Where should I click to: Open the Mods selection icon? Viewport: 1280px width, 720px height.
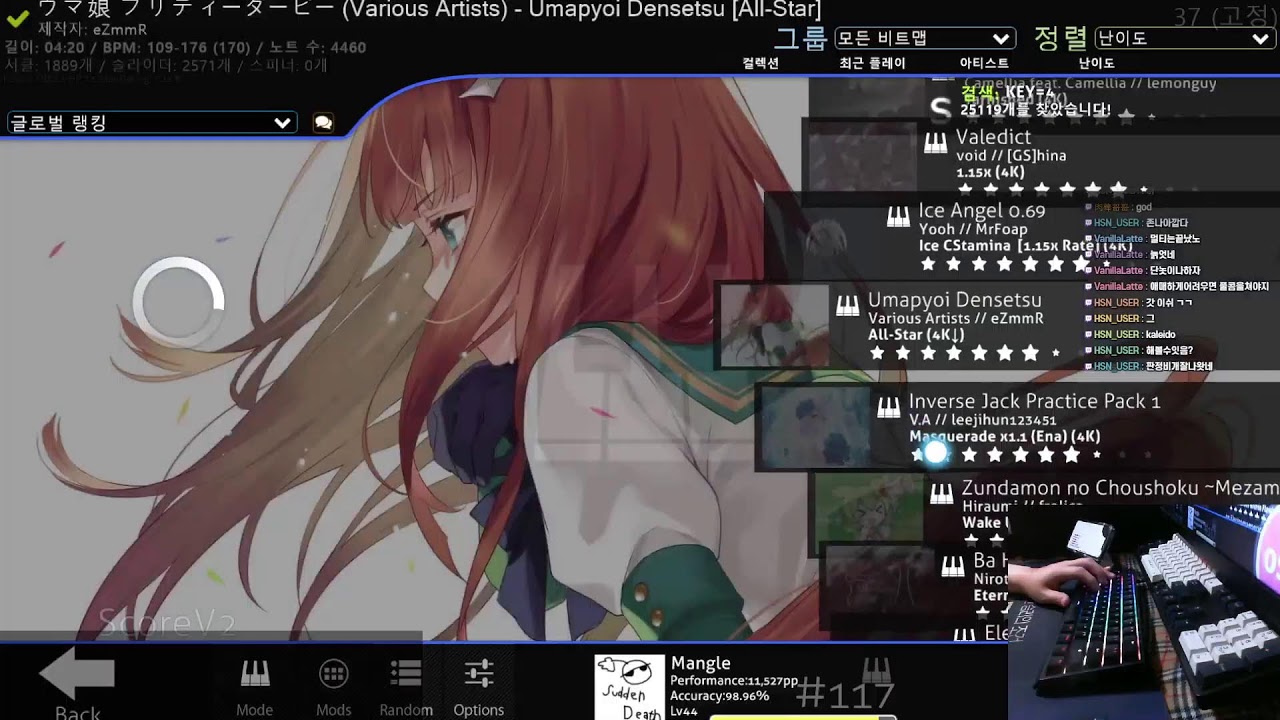(x=333, y=674)
